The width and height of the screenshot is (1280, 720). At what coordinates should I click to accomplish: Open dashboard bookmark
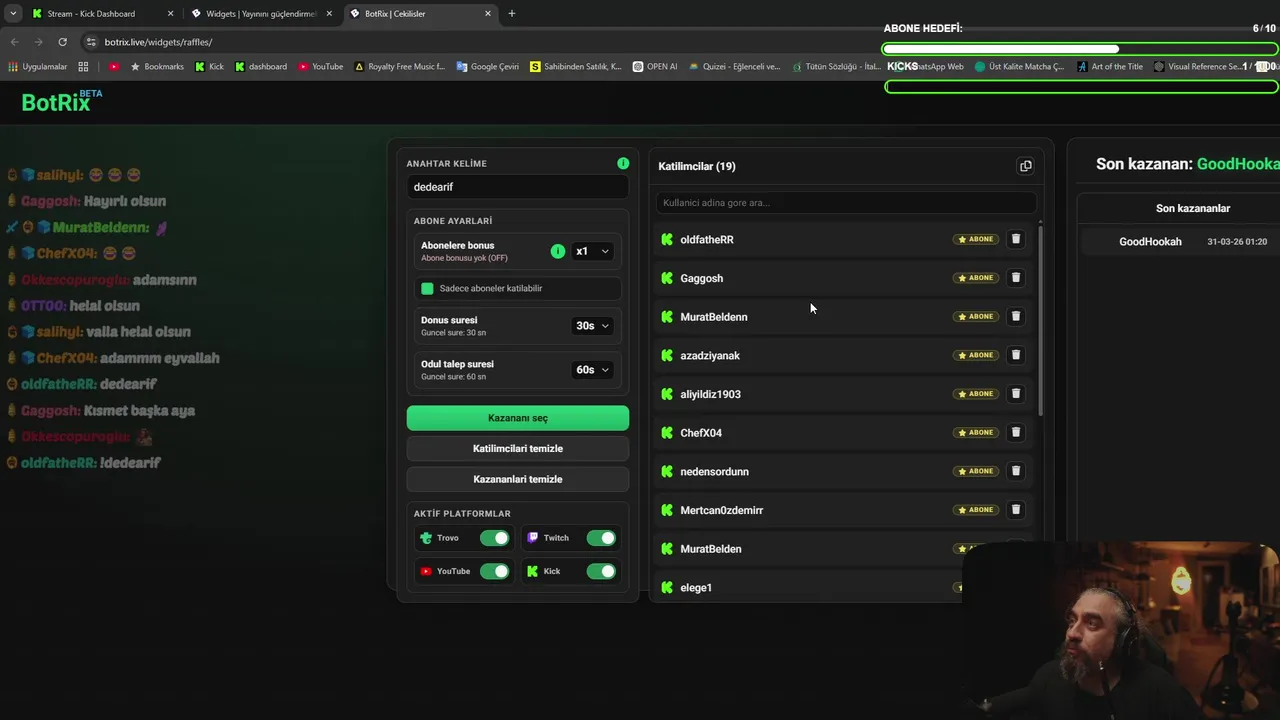tap(260, 67)
